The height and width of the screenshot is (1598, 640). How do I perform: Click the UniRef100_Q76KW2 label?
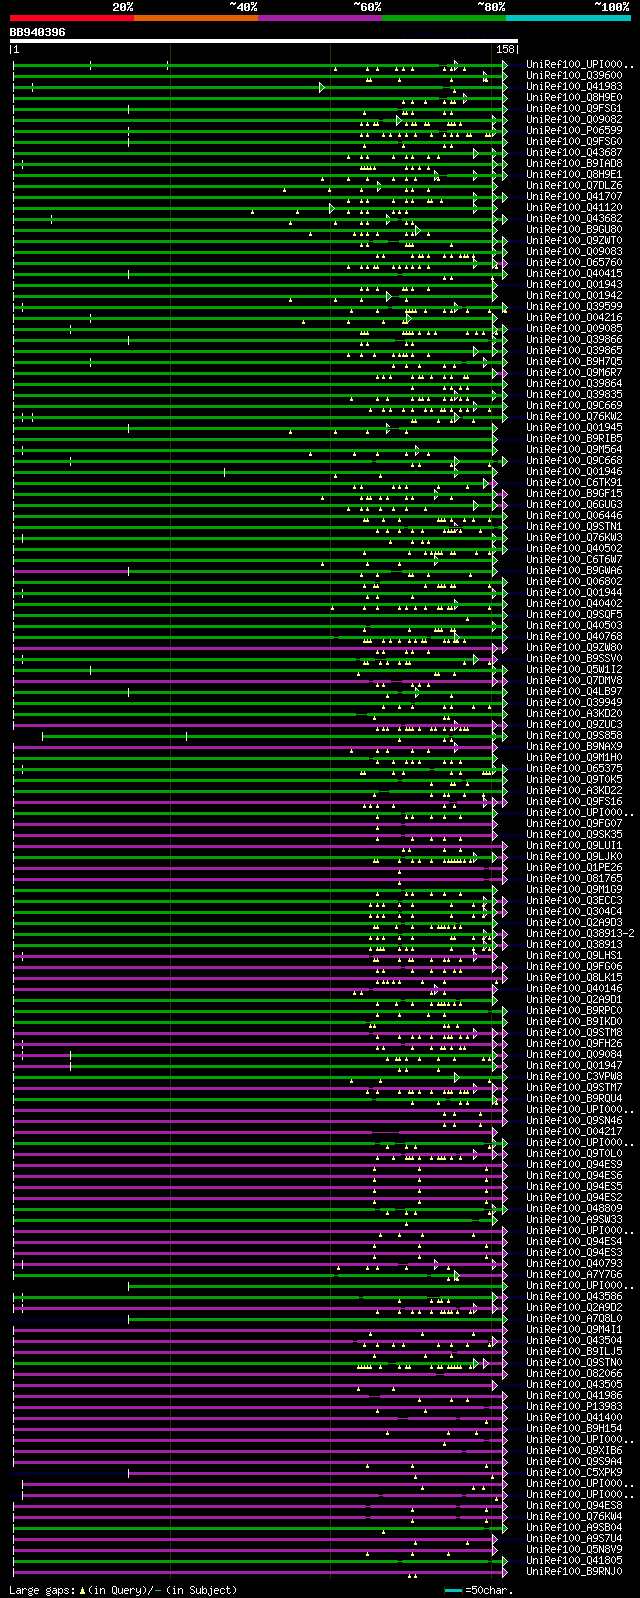[x=574, y=417]
